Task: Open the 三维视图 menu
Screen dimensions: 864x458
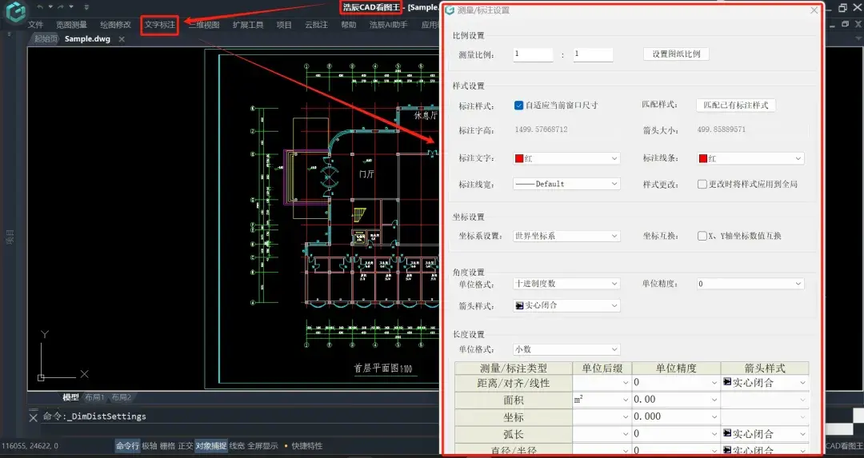Action: [204, 25]
